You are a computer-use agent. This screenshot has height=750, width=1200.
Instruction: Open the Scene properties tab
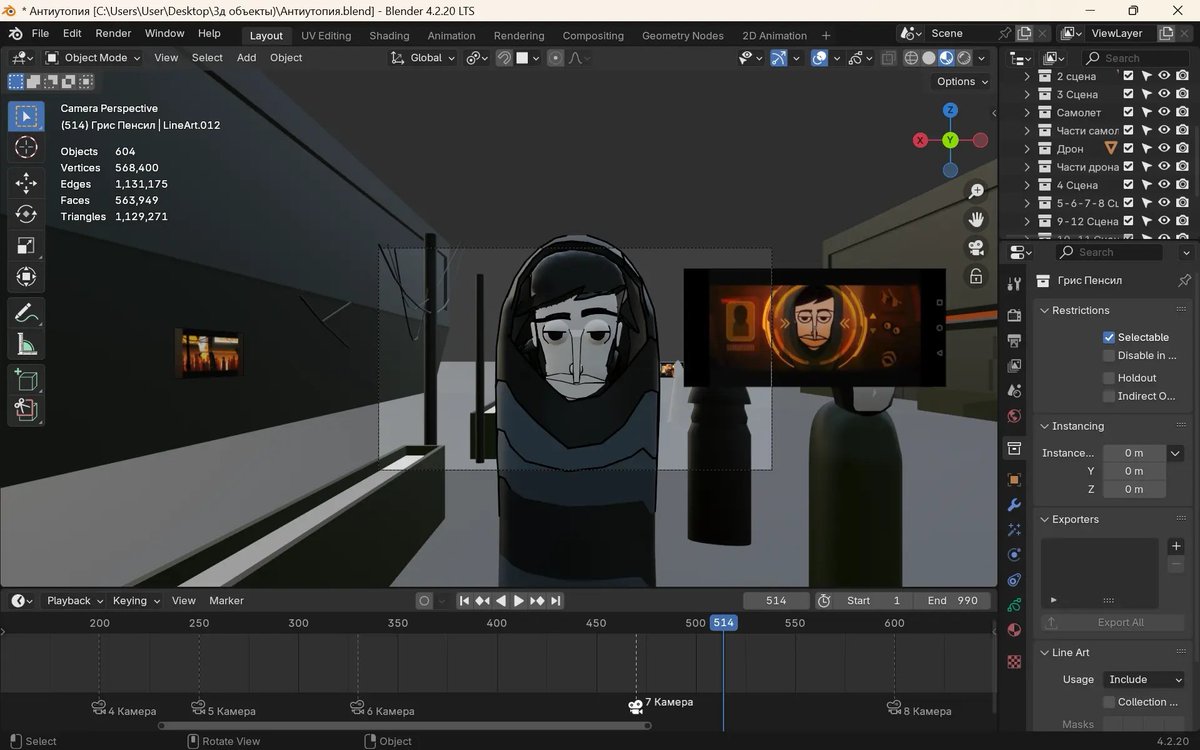pos(1014,391)
